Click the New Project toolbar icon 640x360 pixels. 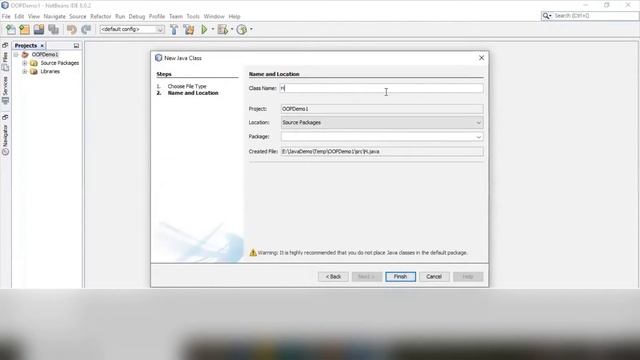24,29
